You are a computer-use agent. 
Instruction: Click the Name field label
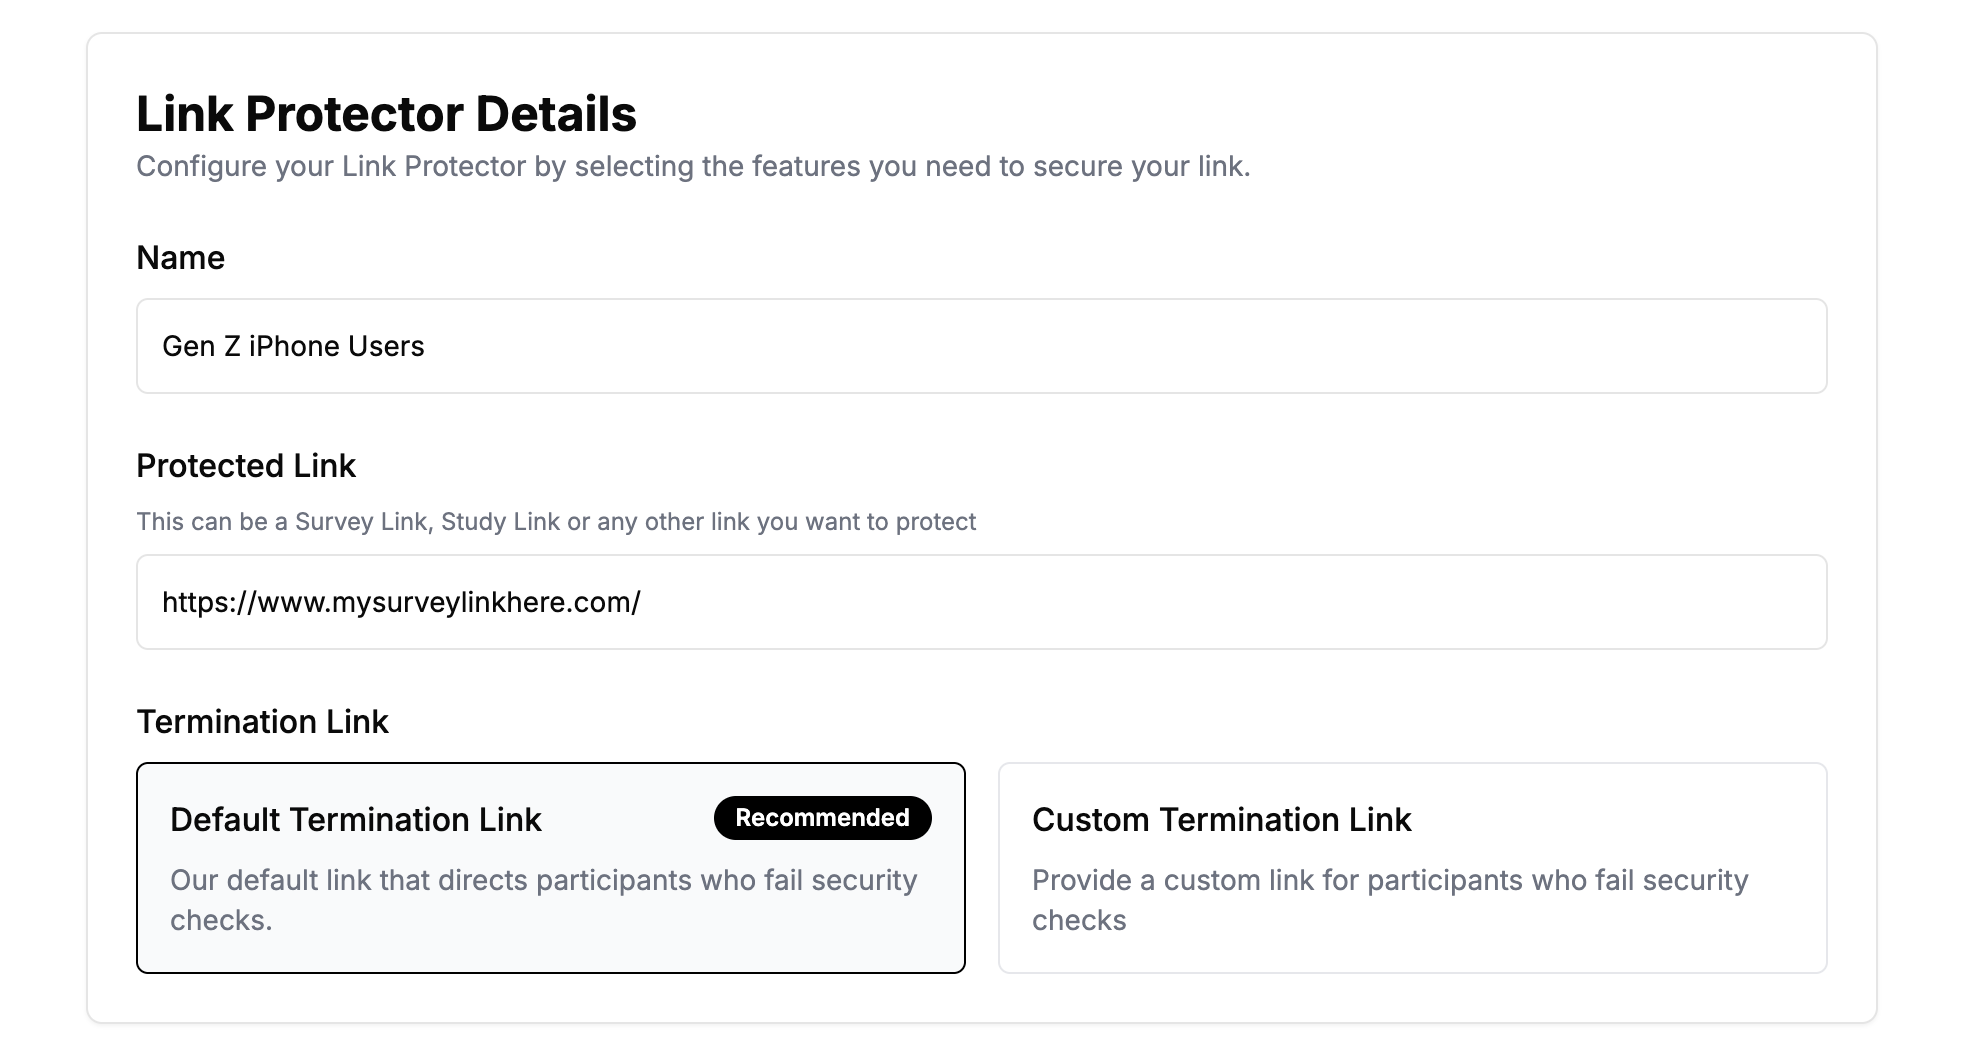[180, 258]
